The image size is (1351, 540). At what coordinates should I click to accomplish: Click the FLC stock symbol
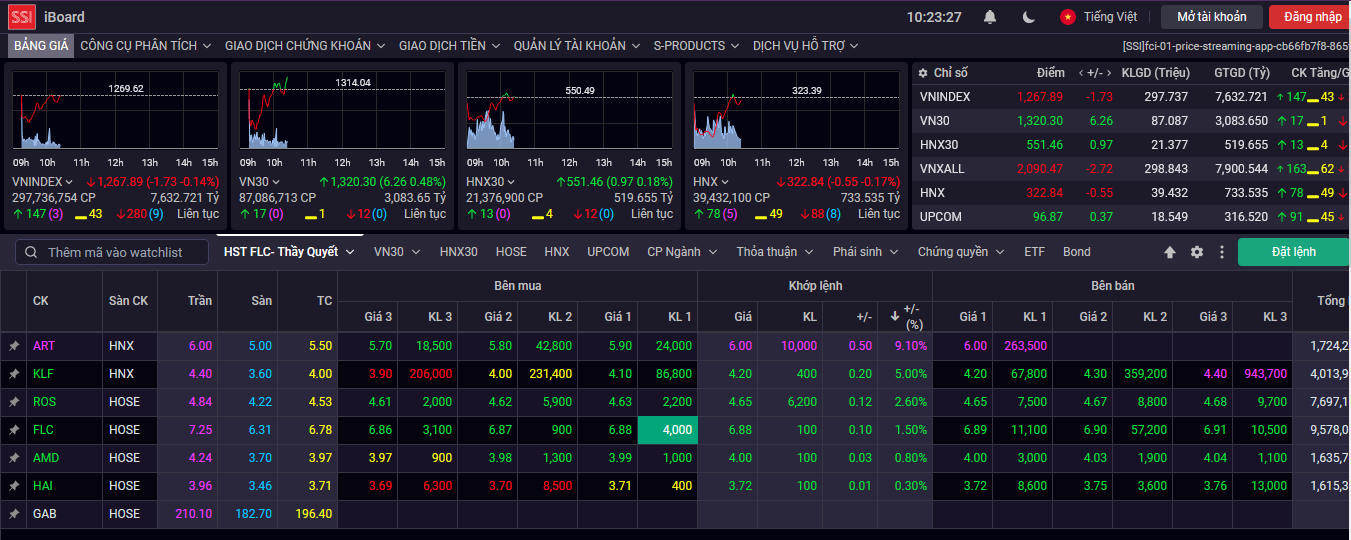pos(43,430)
